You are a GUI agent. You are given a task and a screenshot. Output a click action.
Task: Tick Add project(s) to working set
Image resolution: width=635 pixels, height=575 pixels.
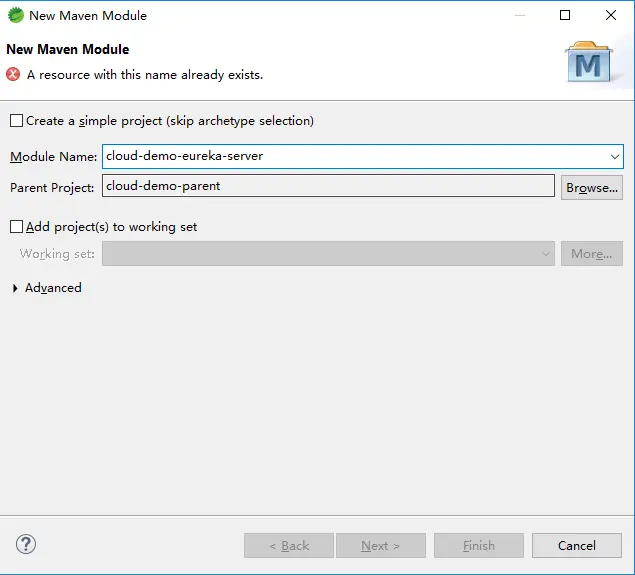coord(16,226)
